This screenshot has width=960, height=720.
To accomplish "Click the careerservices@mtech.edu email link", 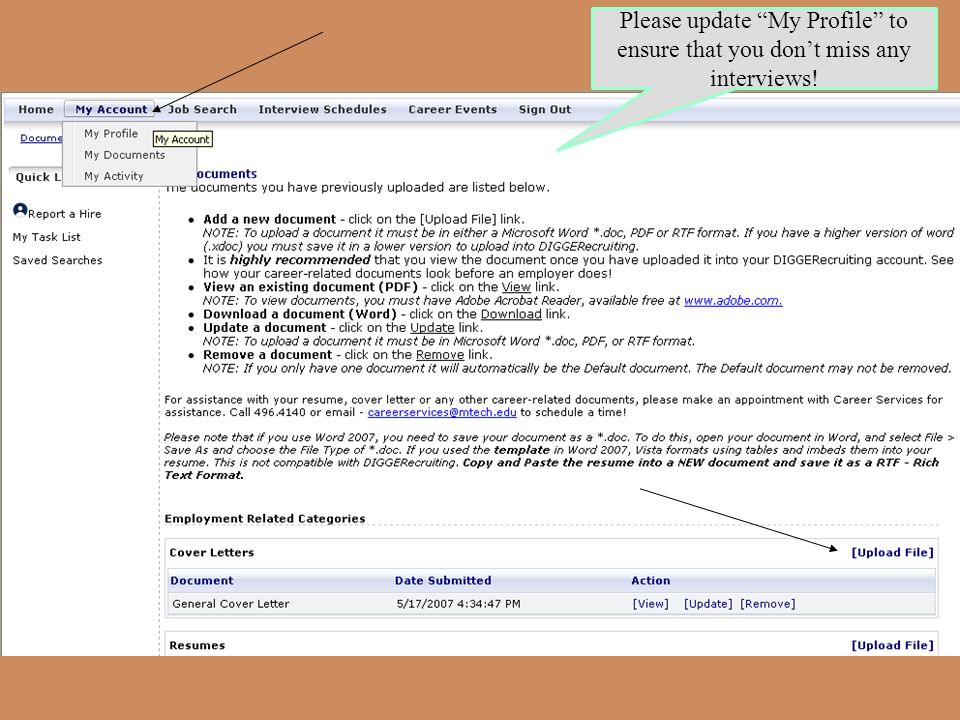I will [x=442, y=412].
